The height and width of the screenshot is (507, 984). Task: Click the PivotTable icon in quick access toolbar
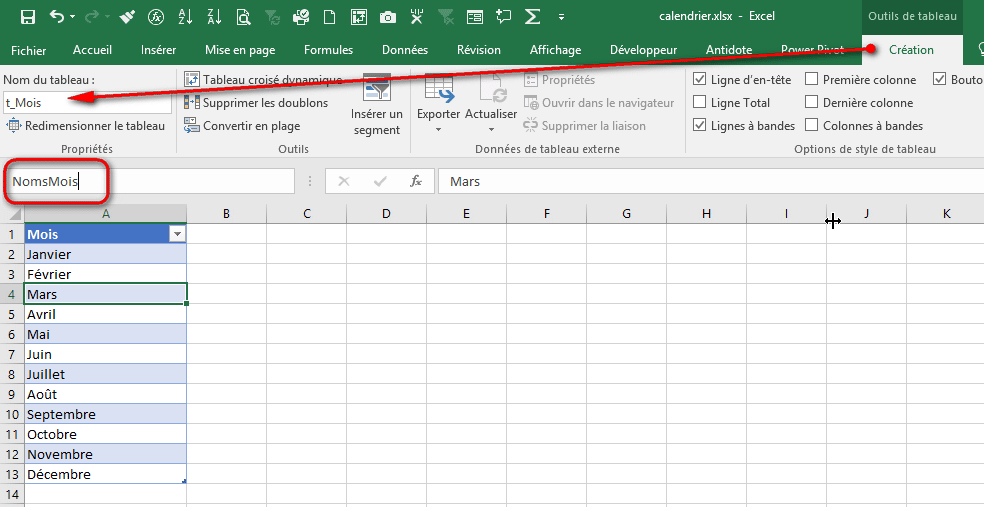tap(359, 17)
